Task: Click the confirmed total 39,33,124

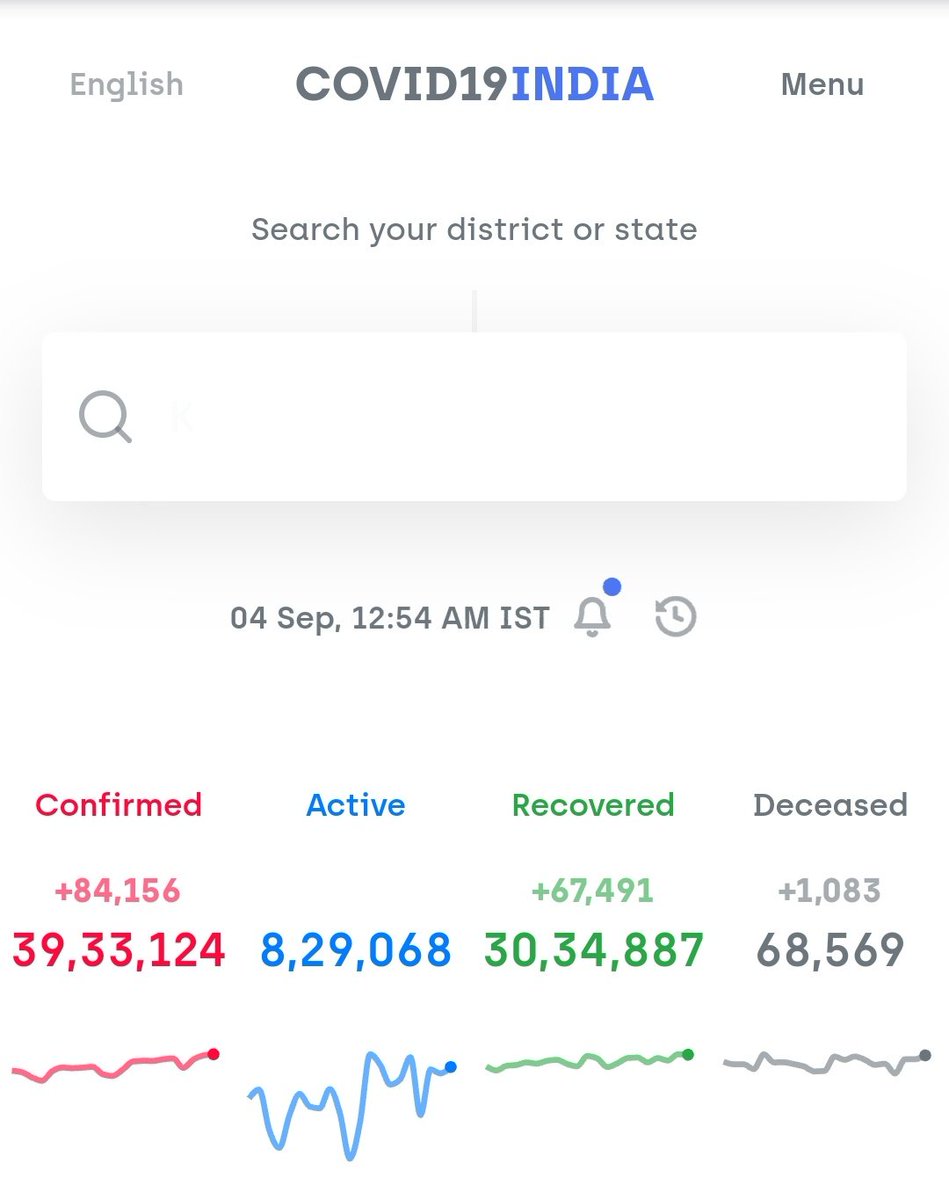Action: coord(119,950)
